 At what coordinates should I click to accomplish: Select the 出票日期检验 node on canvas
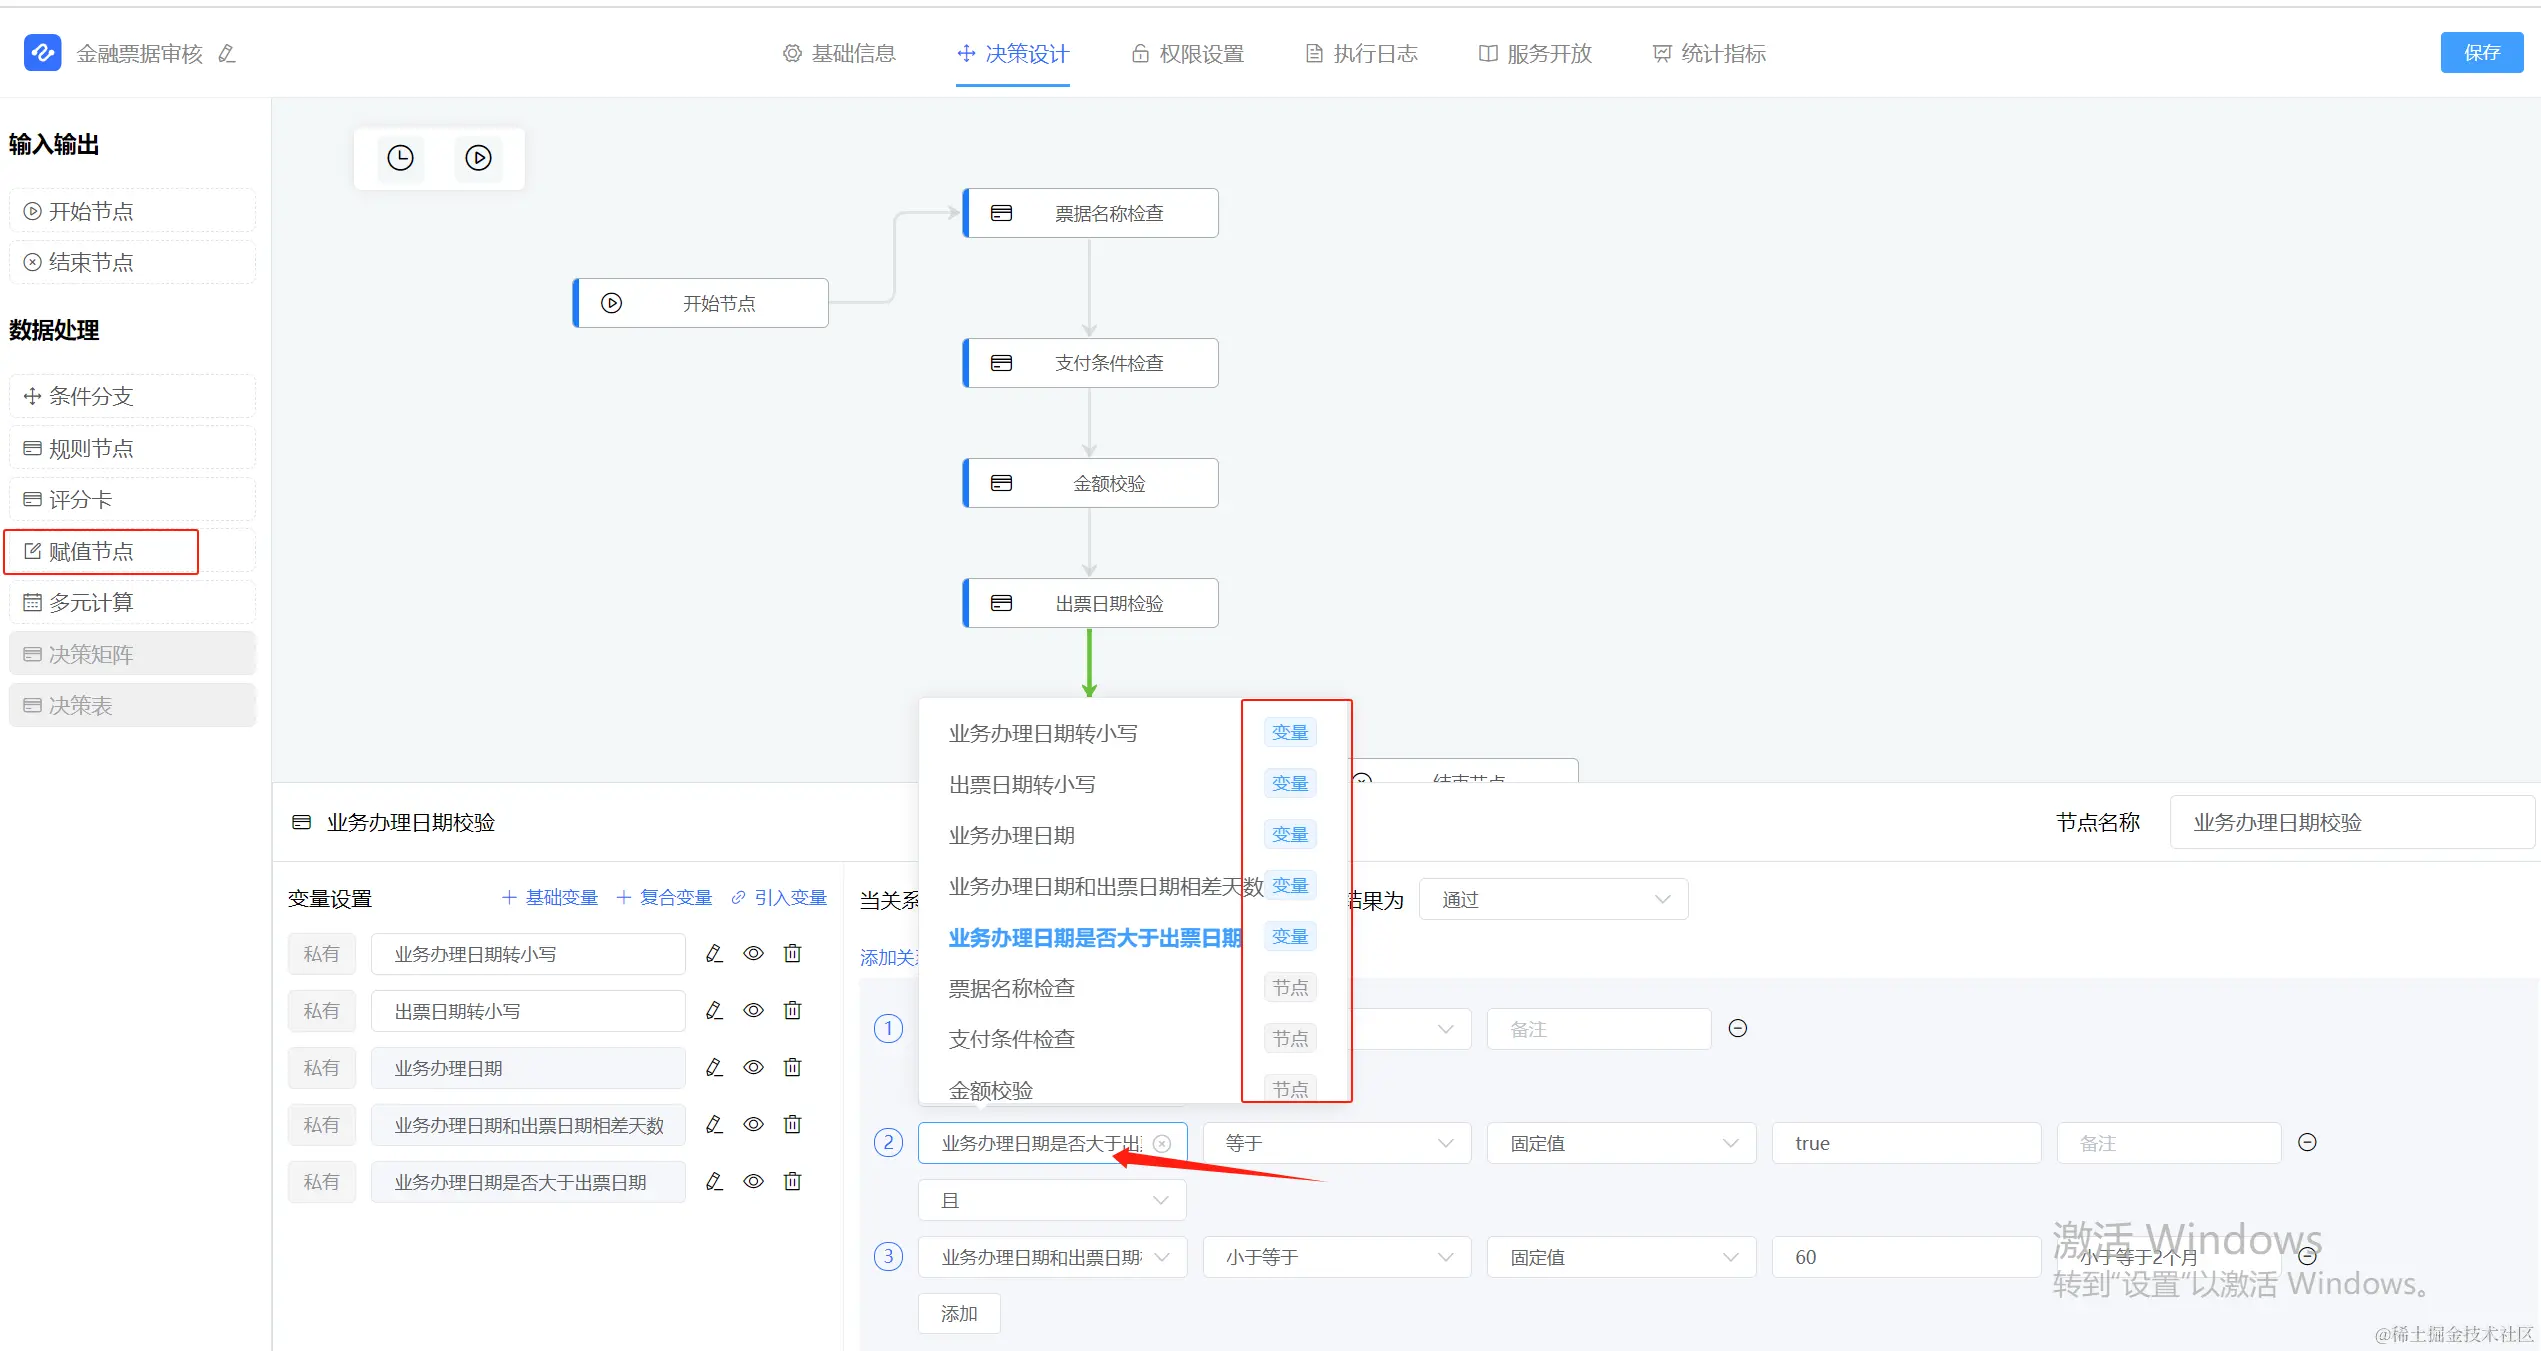tap(1091, 604)
